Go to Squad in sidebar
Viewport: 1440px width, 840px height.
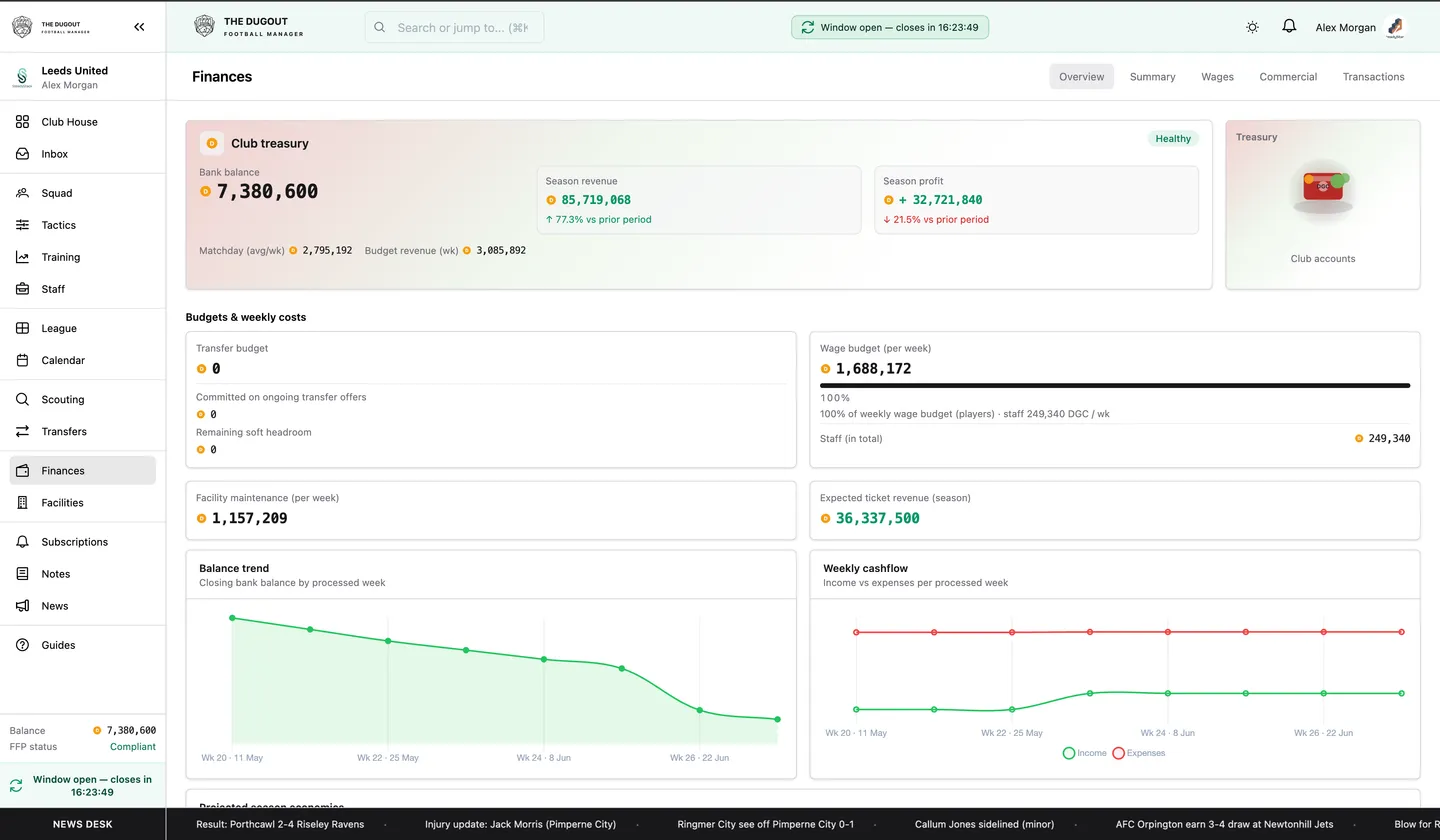83,193
